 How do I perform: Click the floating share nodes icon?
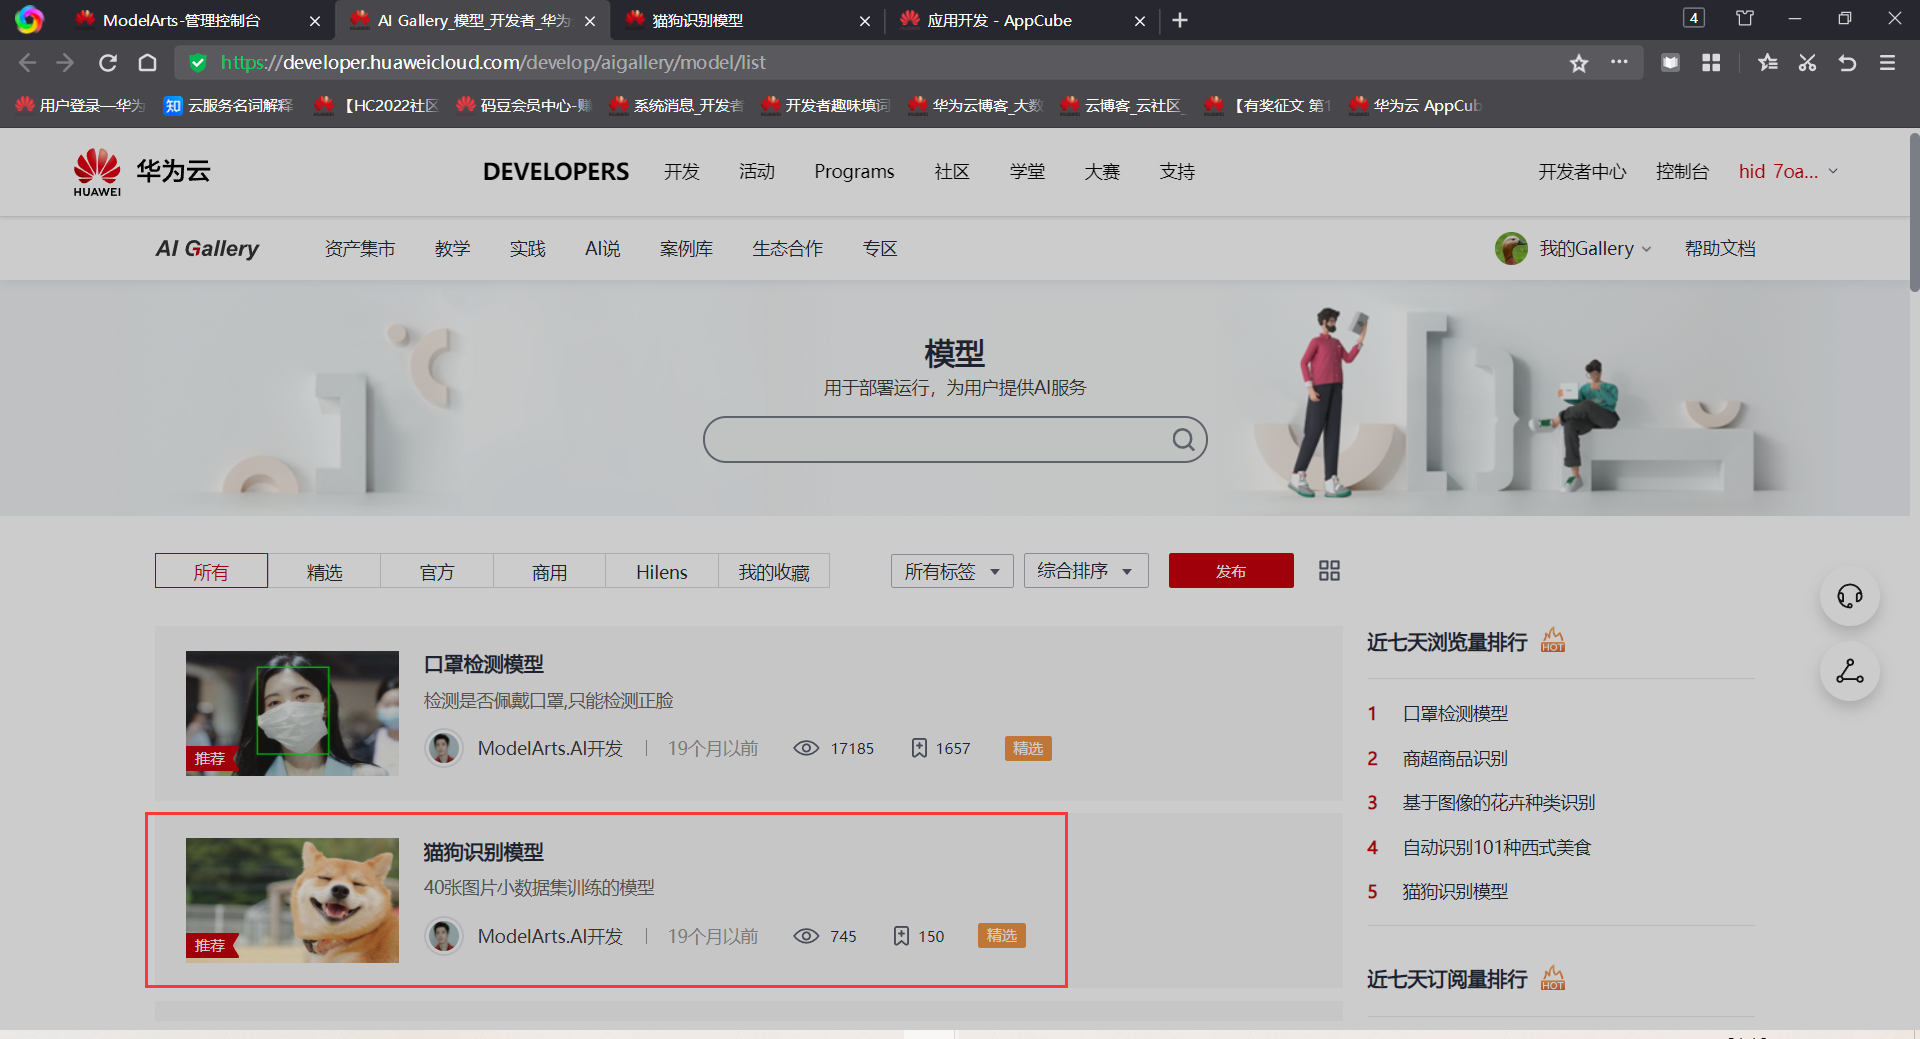(x=1849, y=671)
